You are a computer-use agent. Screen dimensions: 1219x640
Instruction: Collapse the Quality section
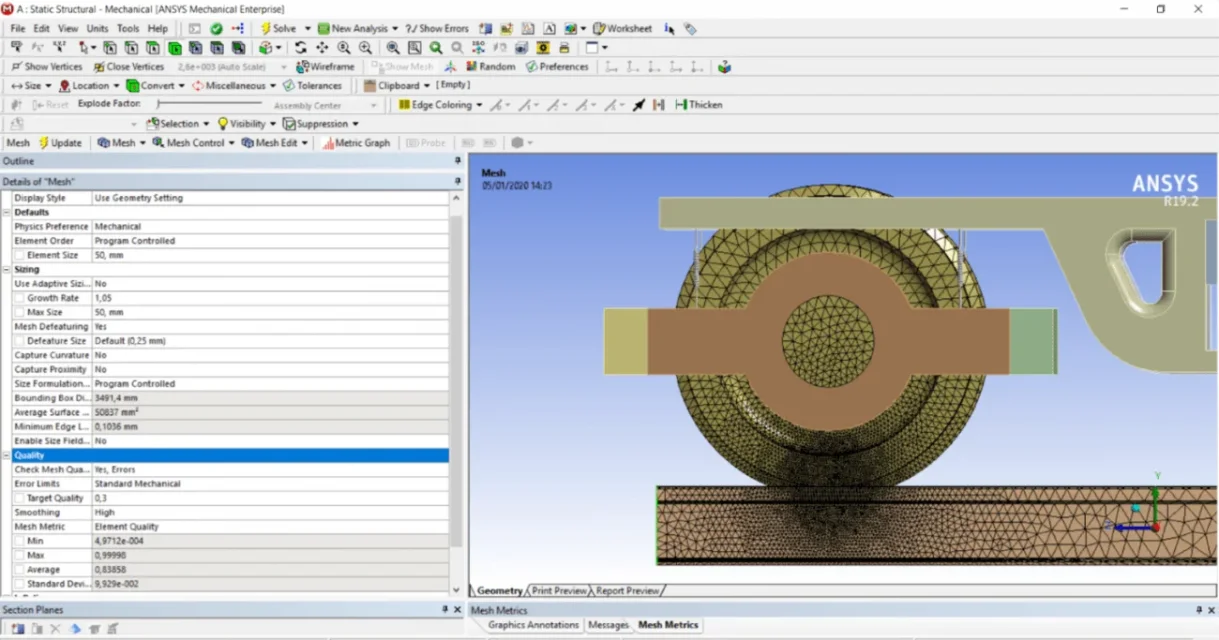click(x=6, y=455)
